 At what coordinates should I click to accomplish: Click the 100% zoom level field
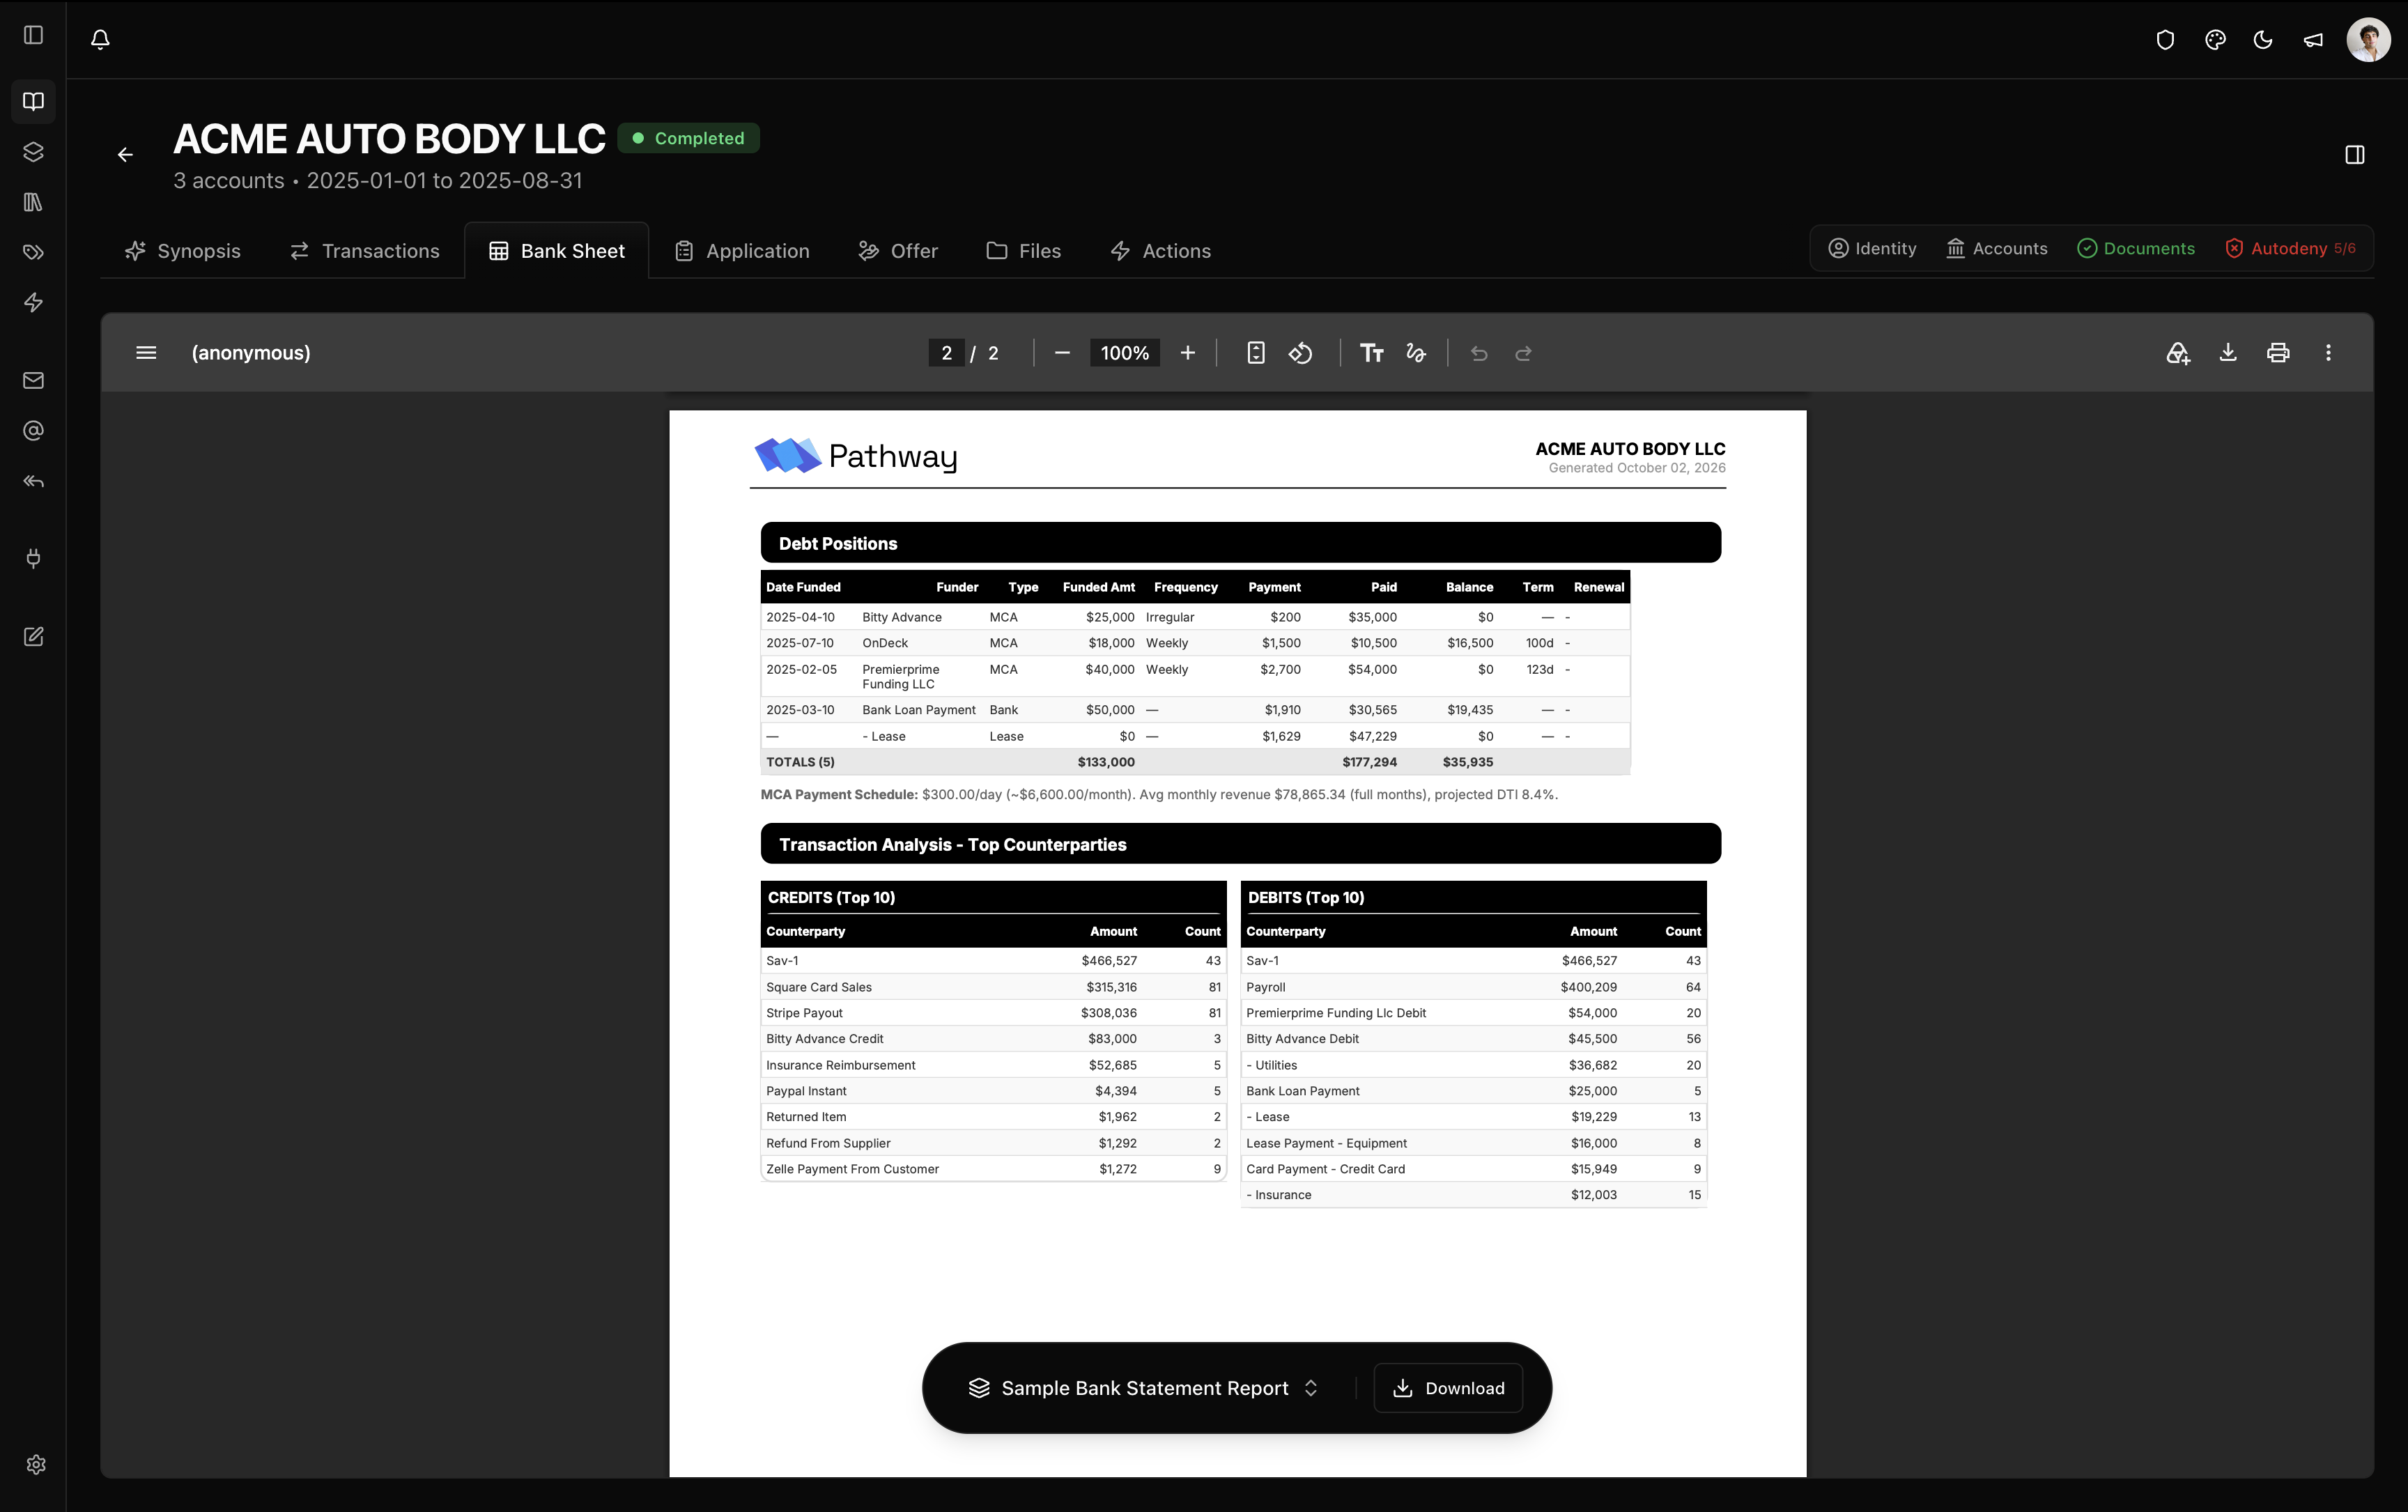[x=1124, y=353]
